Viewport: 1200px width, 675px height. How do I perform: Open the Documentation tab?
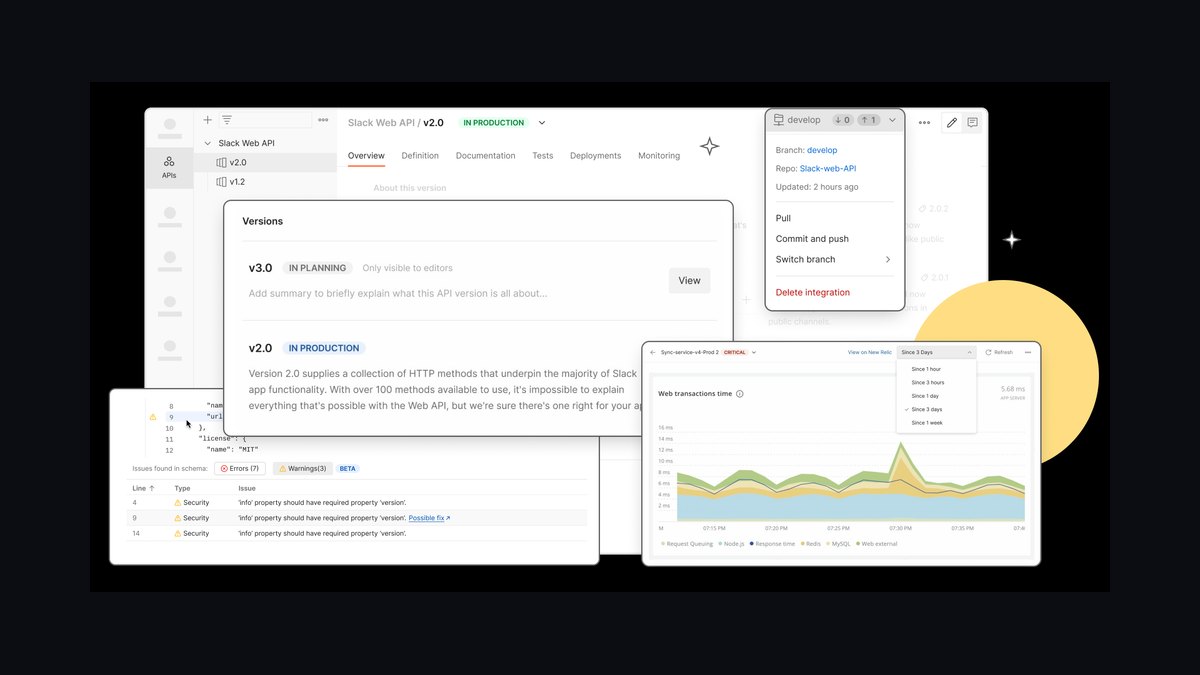click(x=485, y=155)
